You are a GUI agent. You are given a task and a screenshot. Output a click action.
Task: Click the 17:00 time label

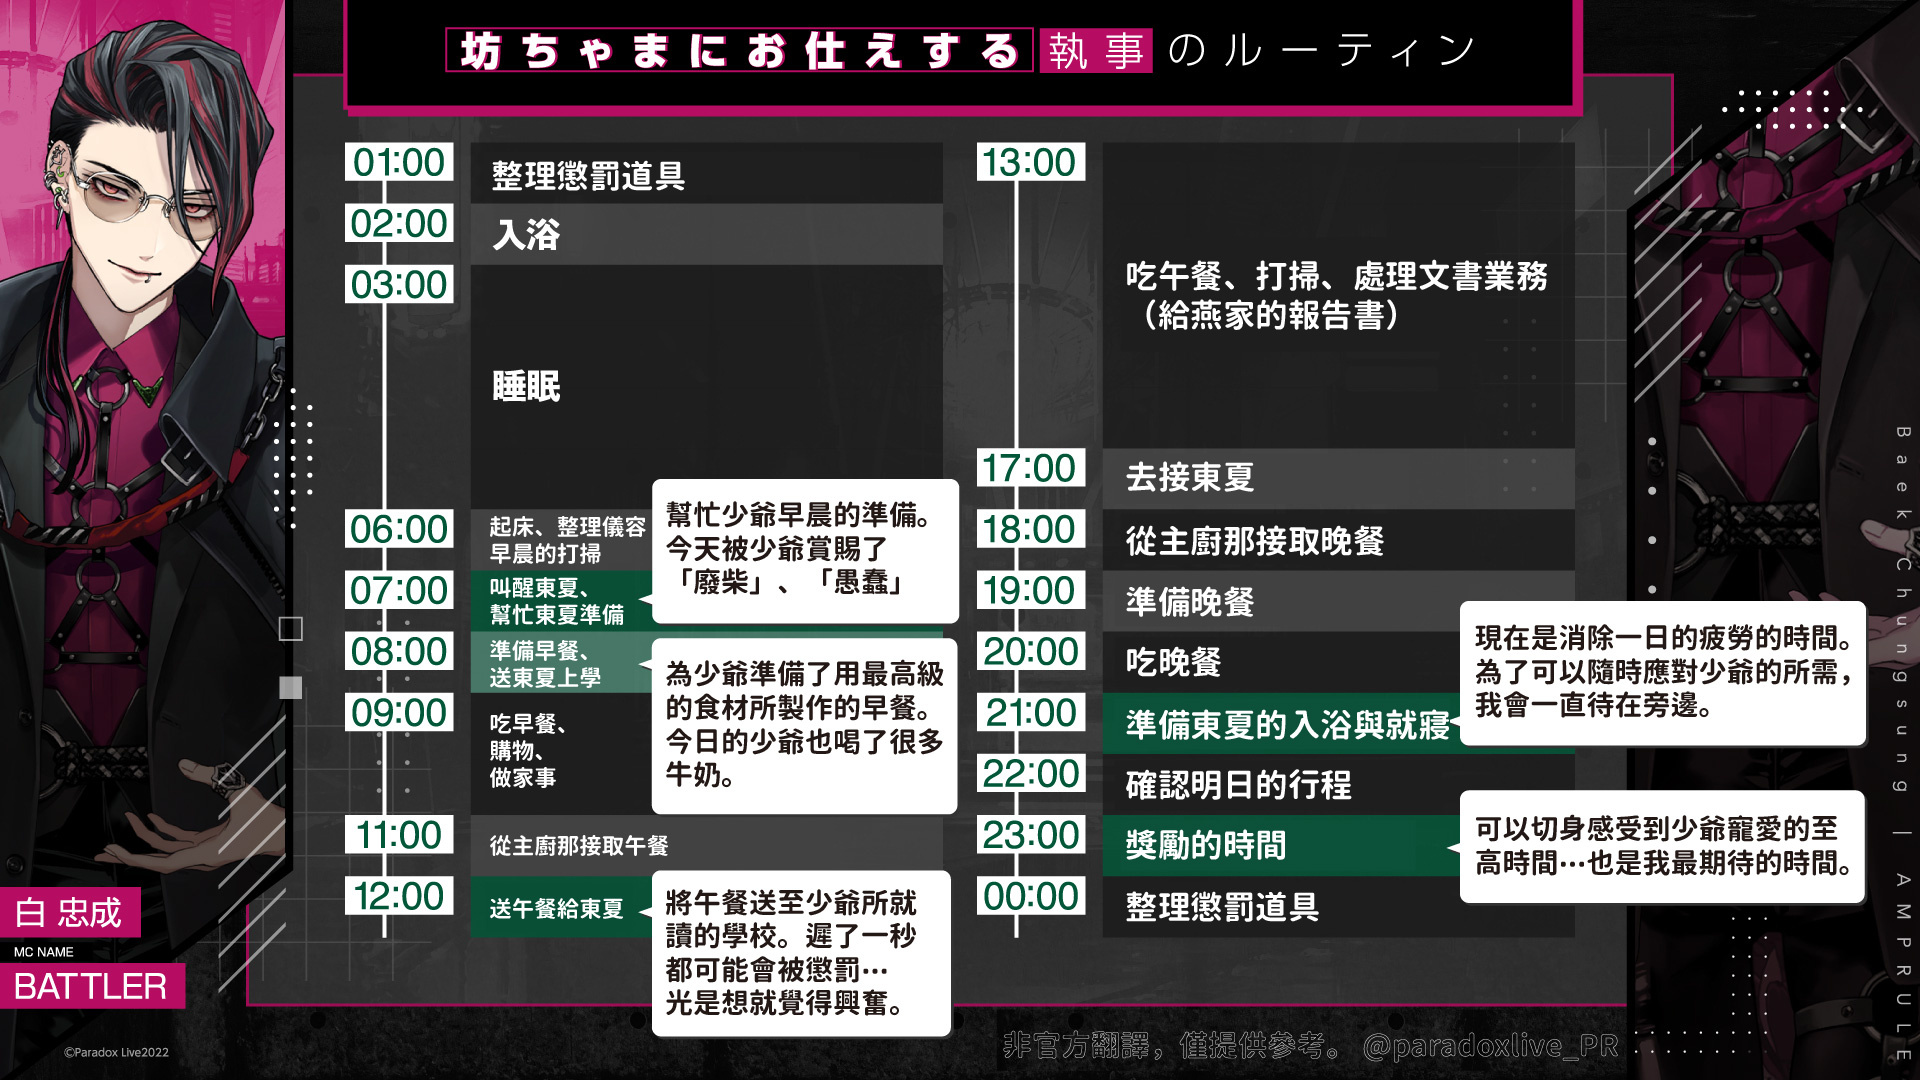[x=1030, y=468]
